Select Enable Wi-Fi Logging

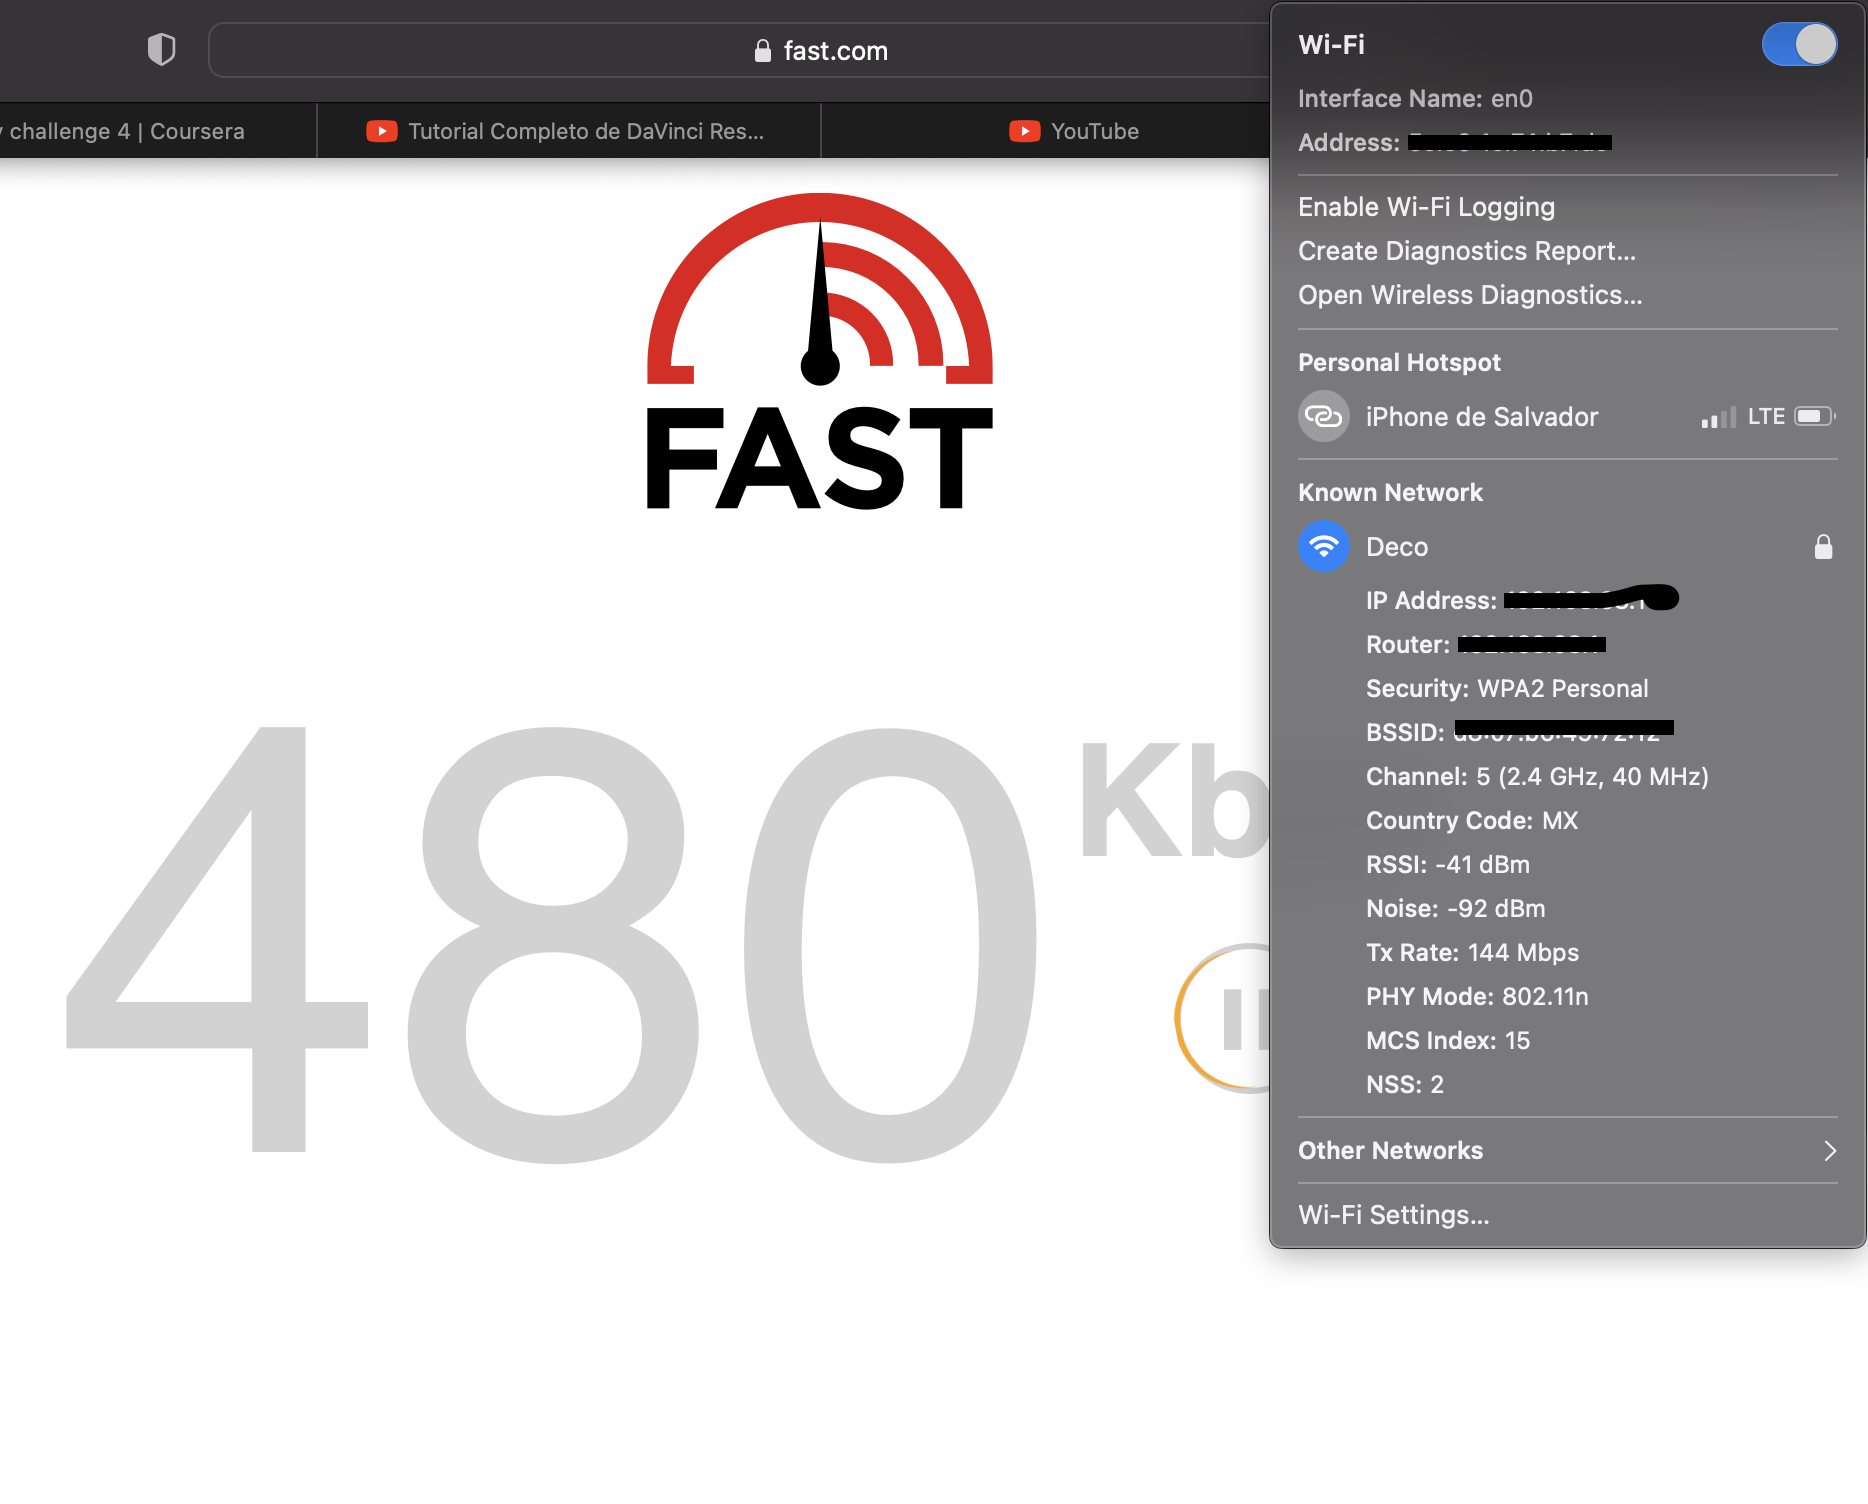pyautogui.click(x=1426, y=207)
